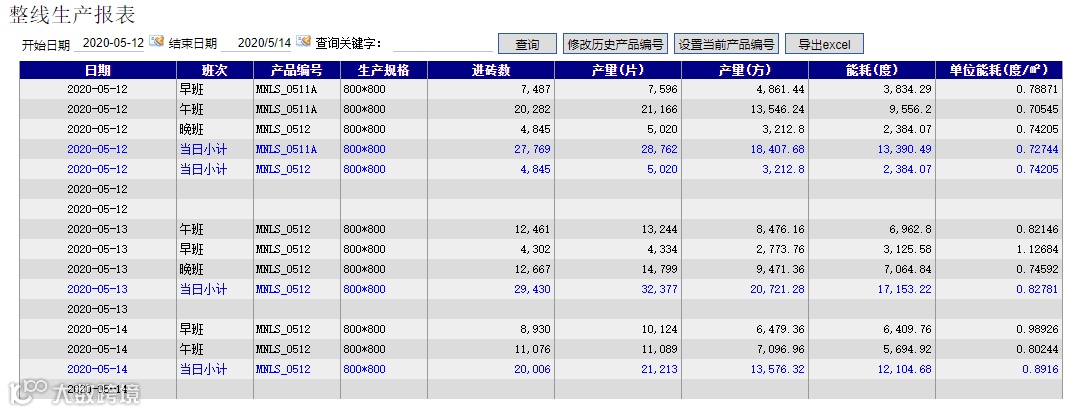Click the 查询关键字 keyword input box
1077x413 pixels.
(443, 44)
